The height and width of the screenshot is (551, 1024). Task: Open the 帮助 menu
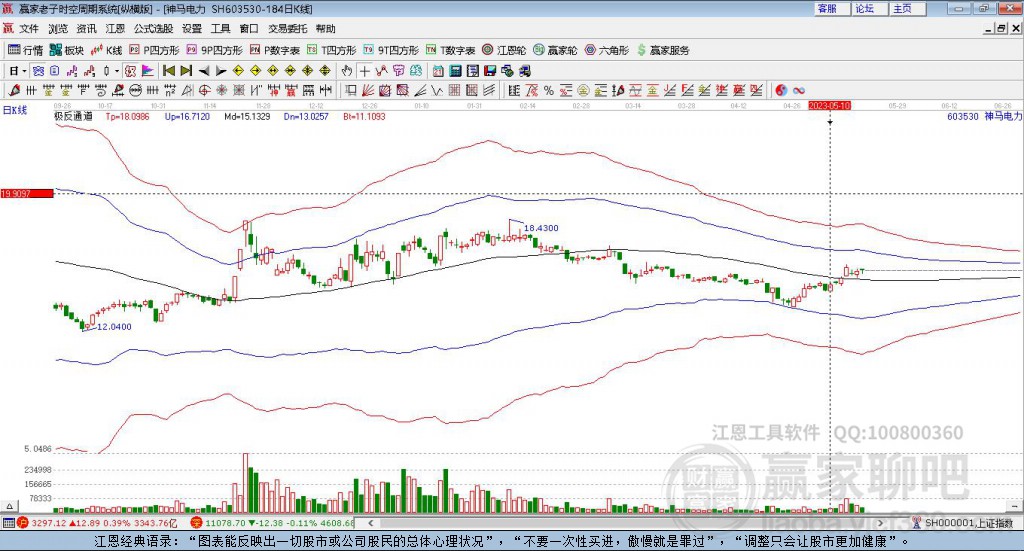click(325, 29)
